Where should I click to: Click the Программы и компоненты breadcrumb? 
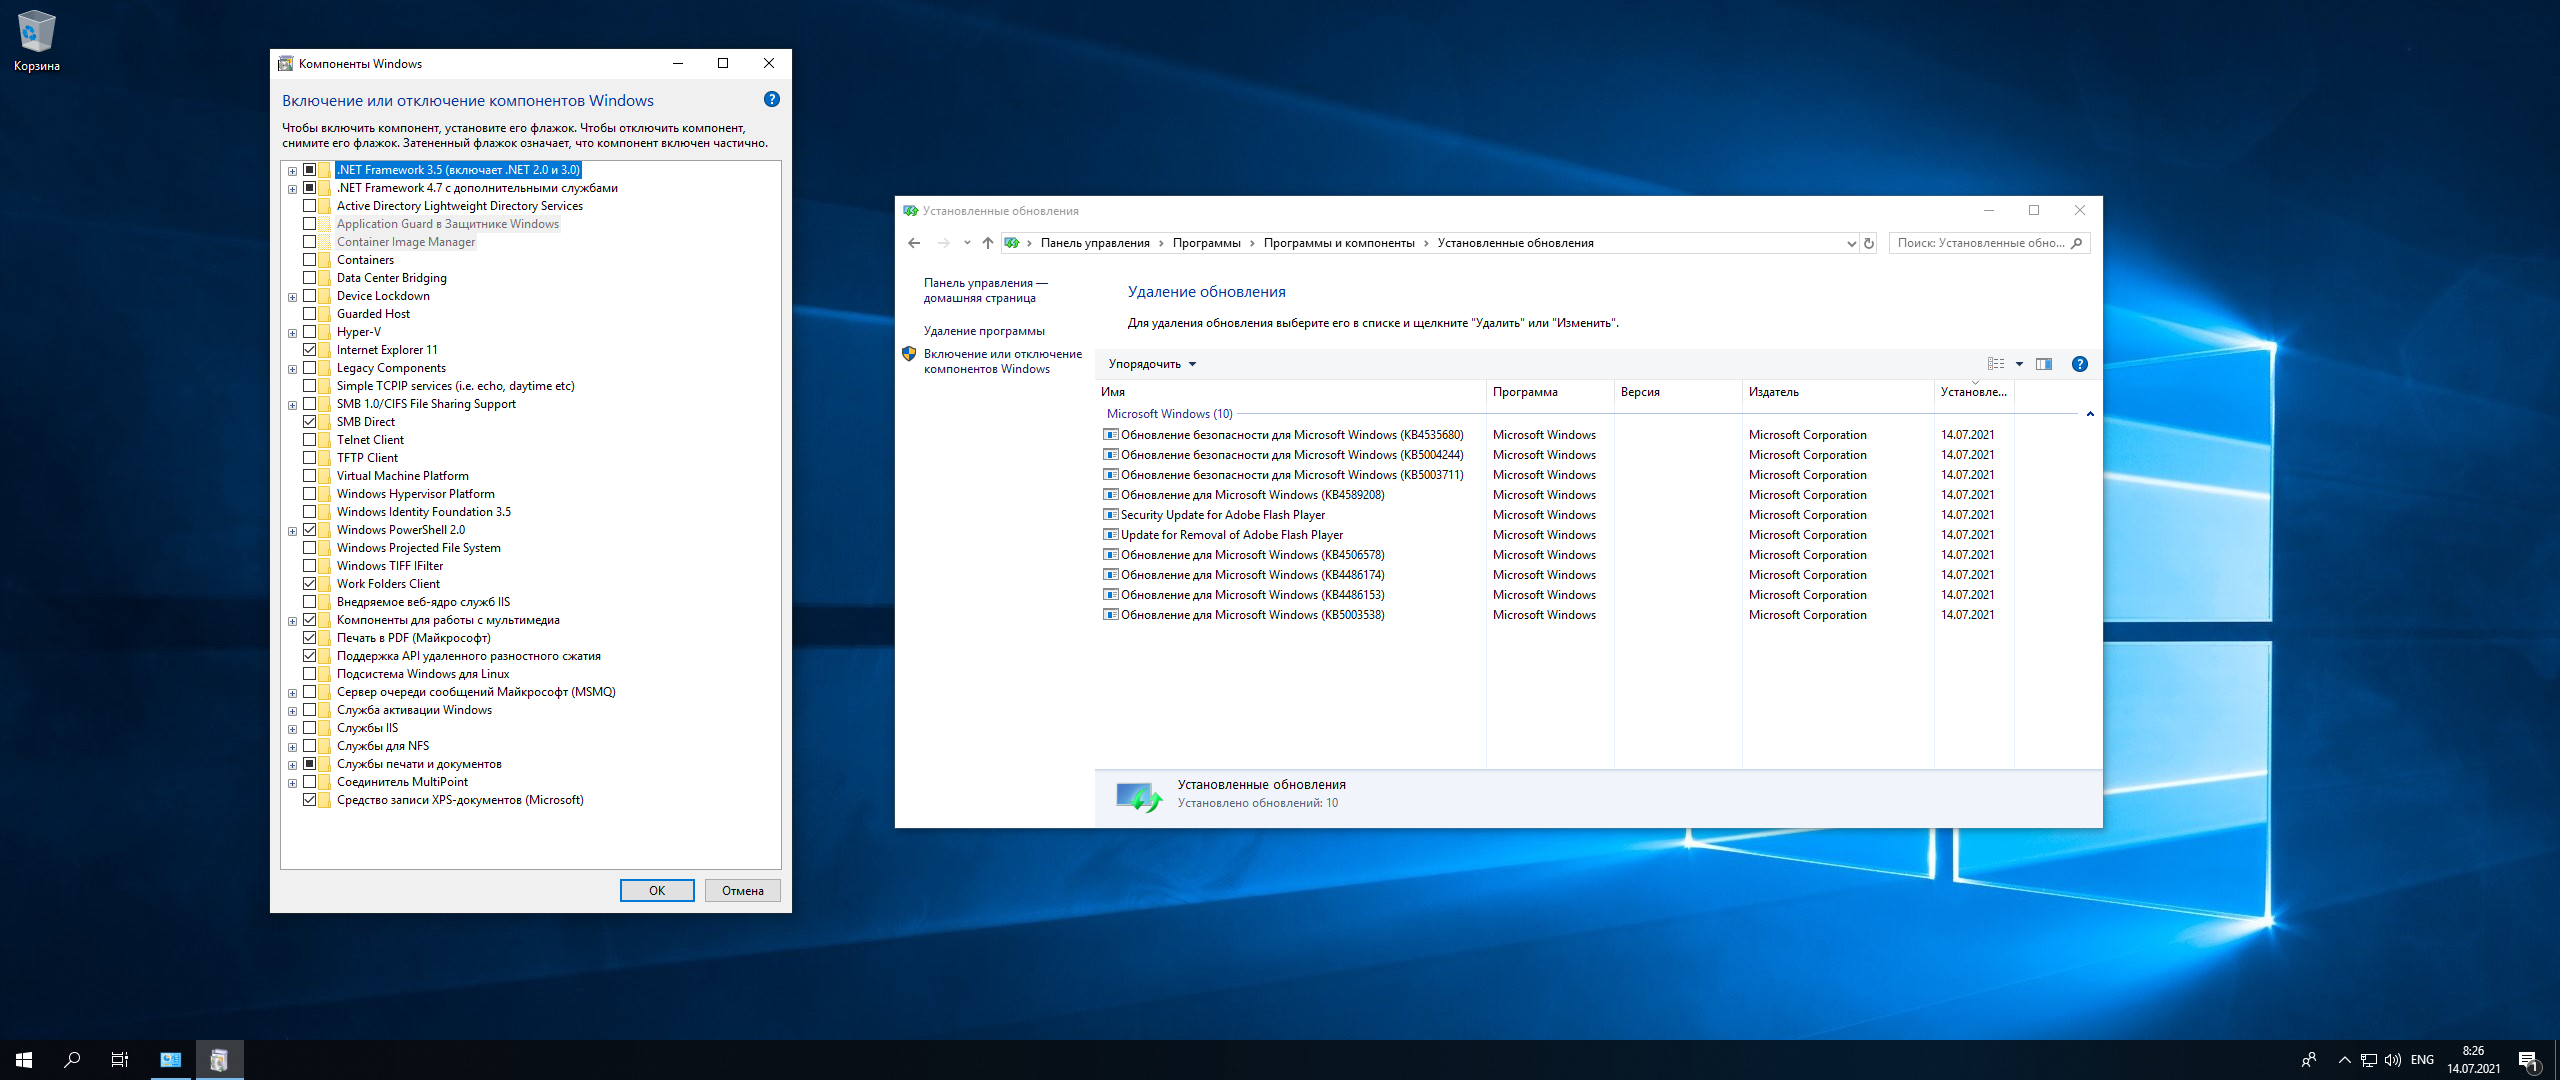pyautogui.click(x=1339, y=243)
